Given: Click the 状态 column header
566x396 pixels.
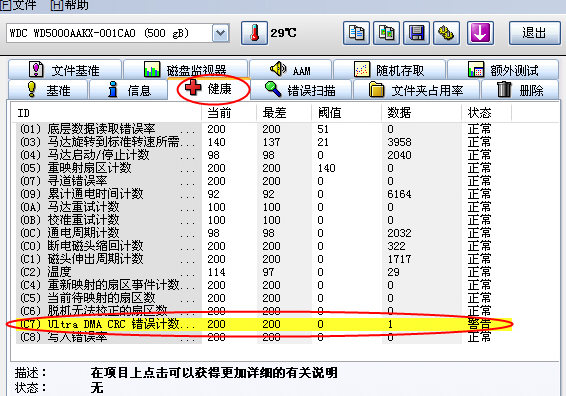Looking at the screenshot, I should pyautogui.click(x=487, y=113).
